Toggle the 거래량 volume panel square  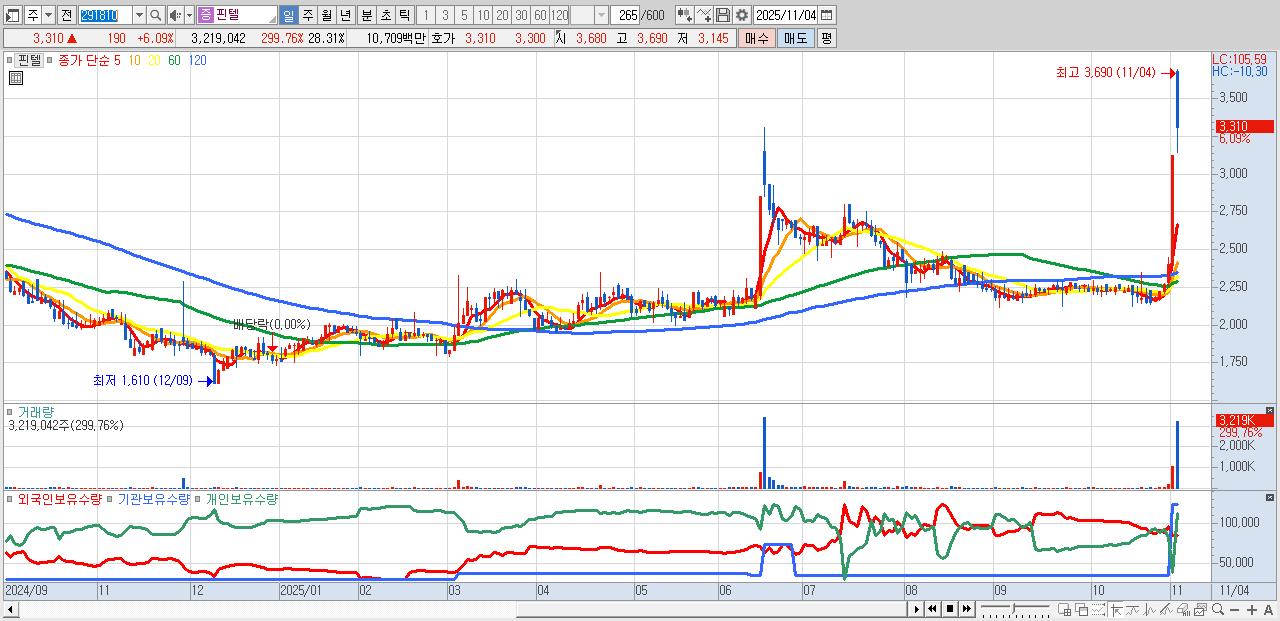tap(11, 411)
